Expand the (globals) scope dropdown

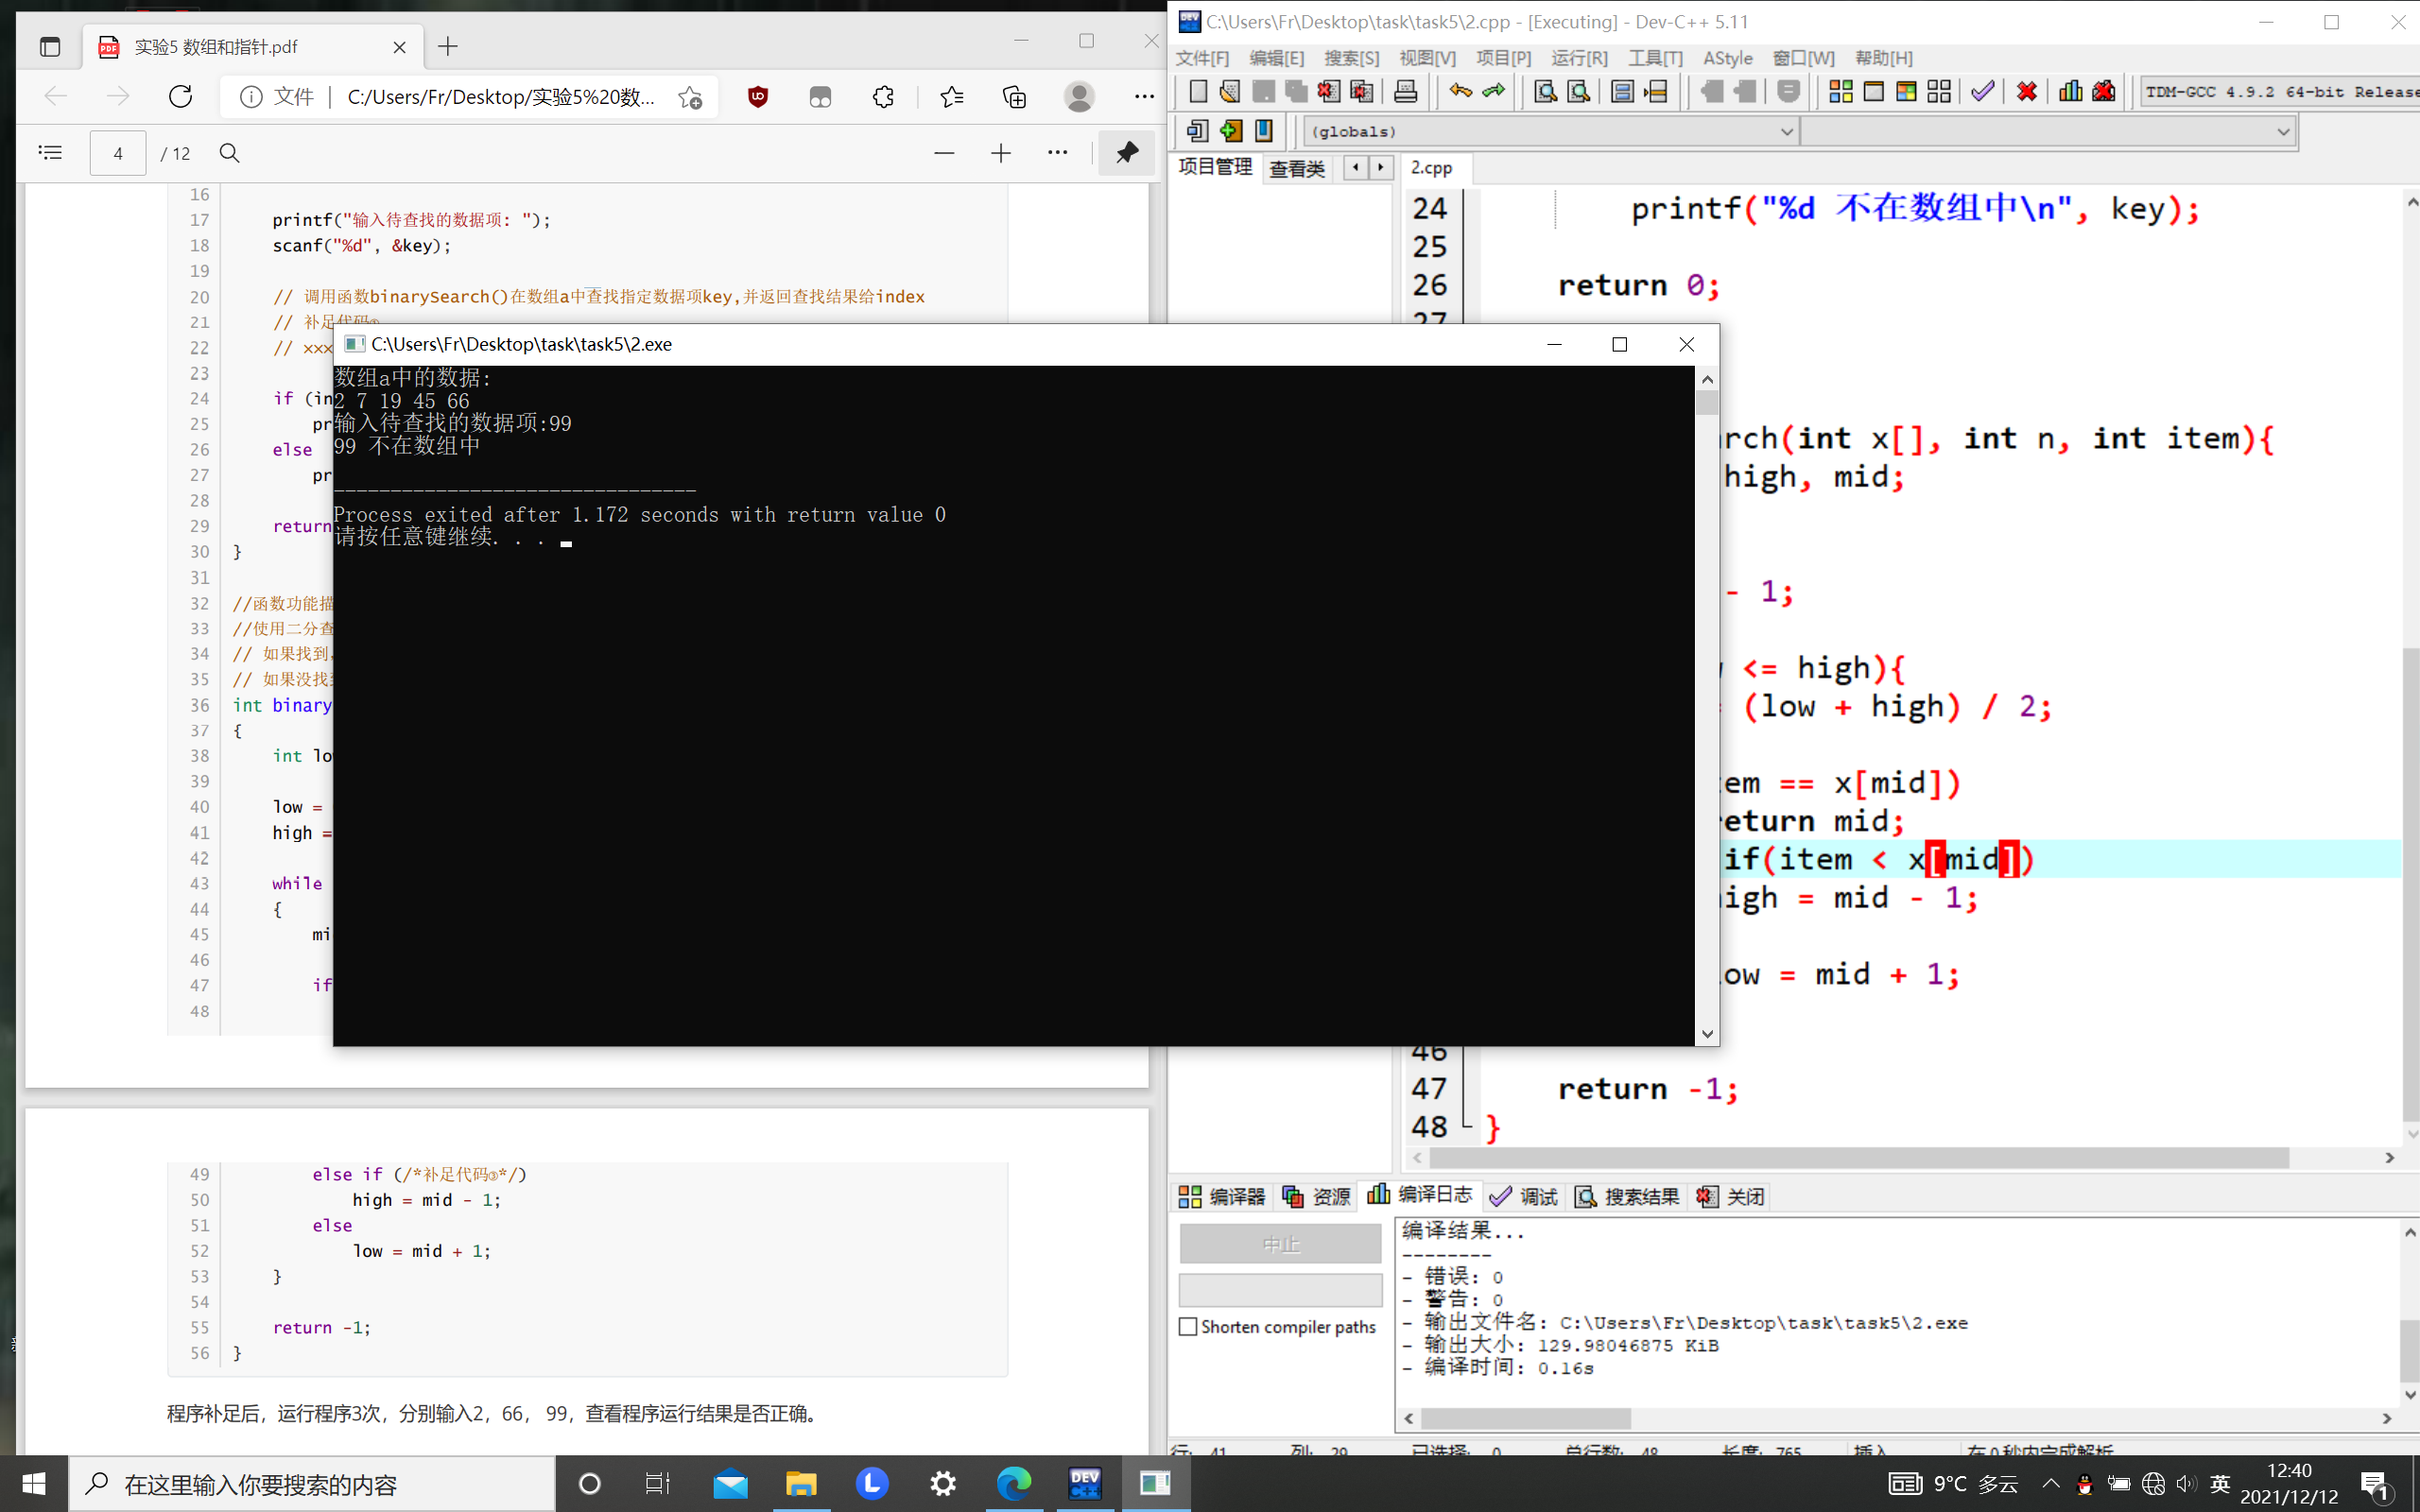coord(1786,131)
